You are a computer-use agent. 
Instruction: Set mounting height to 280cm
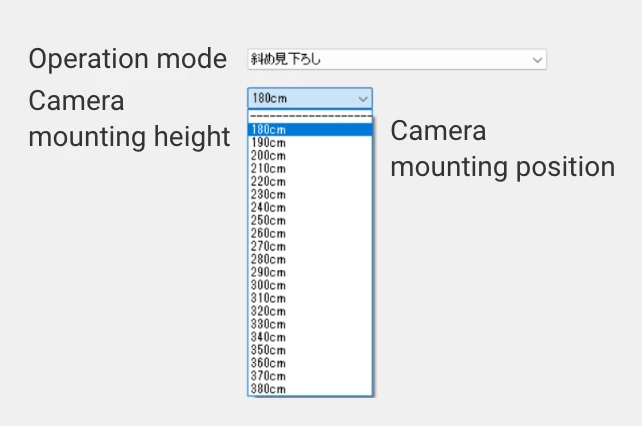(x=310, y=260)
